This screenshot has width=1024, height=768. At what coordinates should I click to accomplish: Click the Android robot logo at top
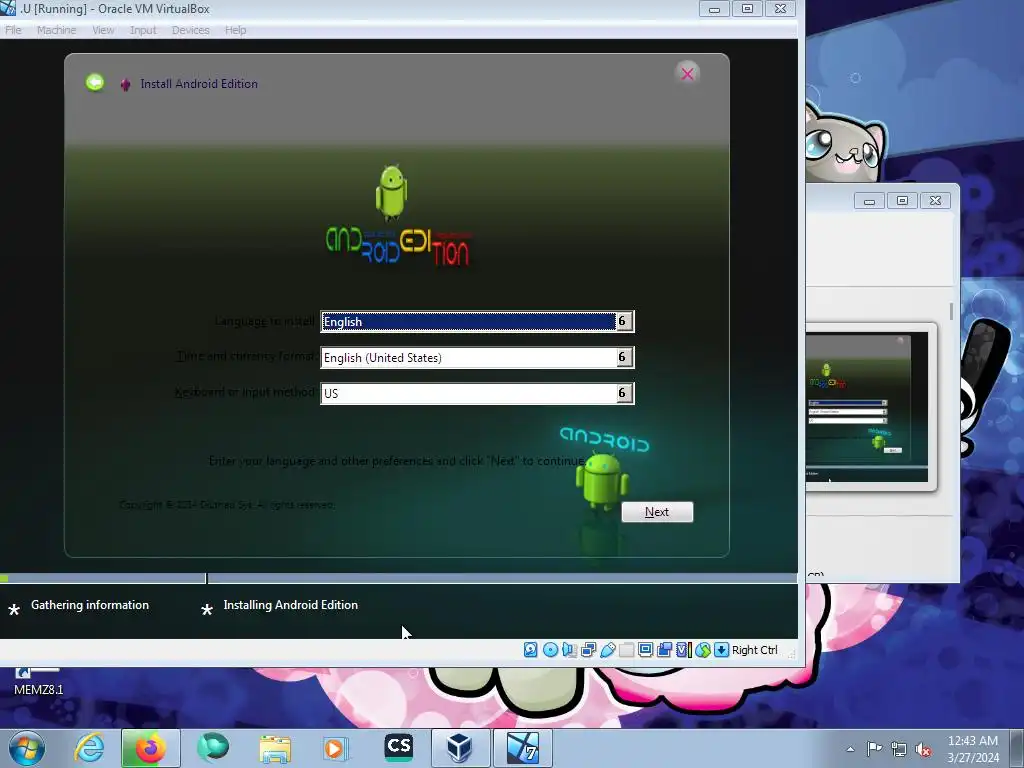[x=392, y=191]
